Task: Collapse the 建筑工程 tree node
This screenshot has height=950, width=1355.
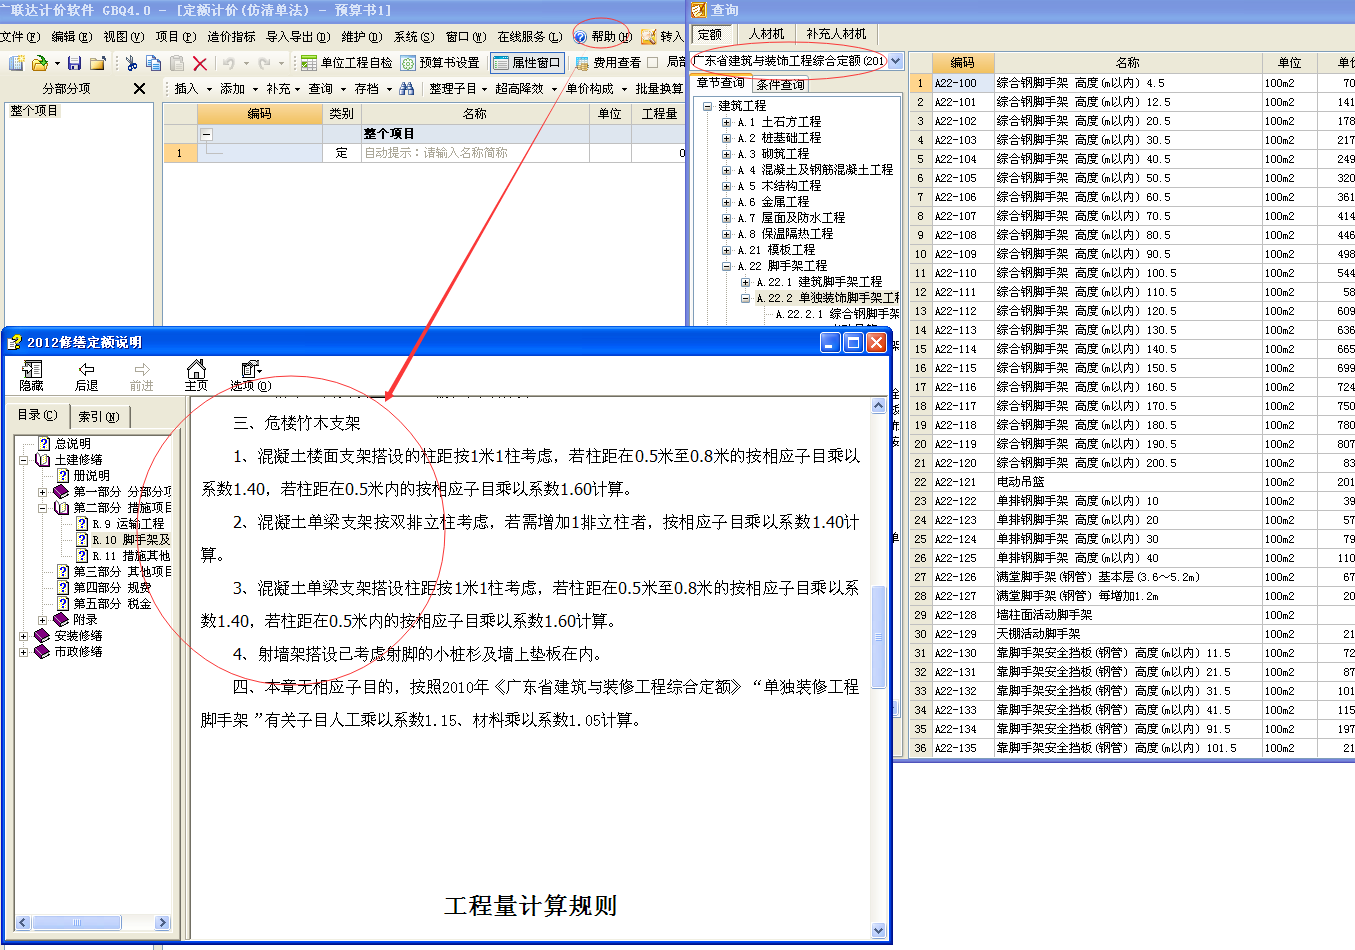Action: pos(708,106)
